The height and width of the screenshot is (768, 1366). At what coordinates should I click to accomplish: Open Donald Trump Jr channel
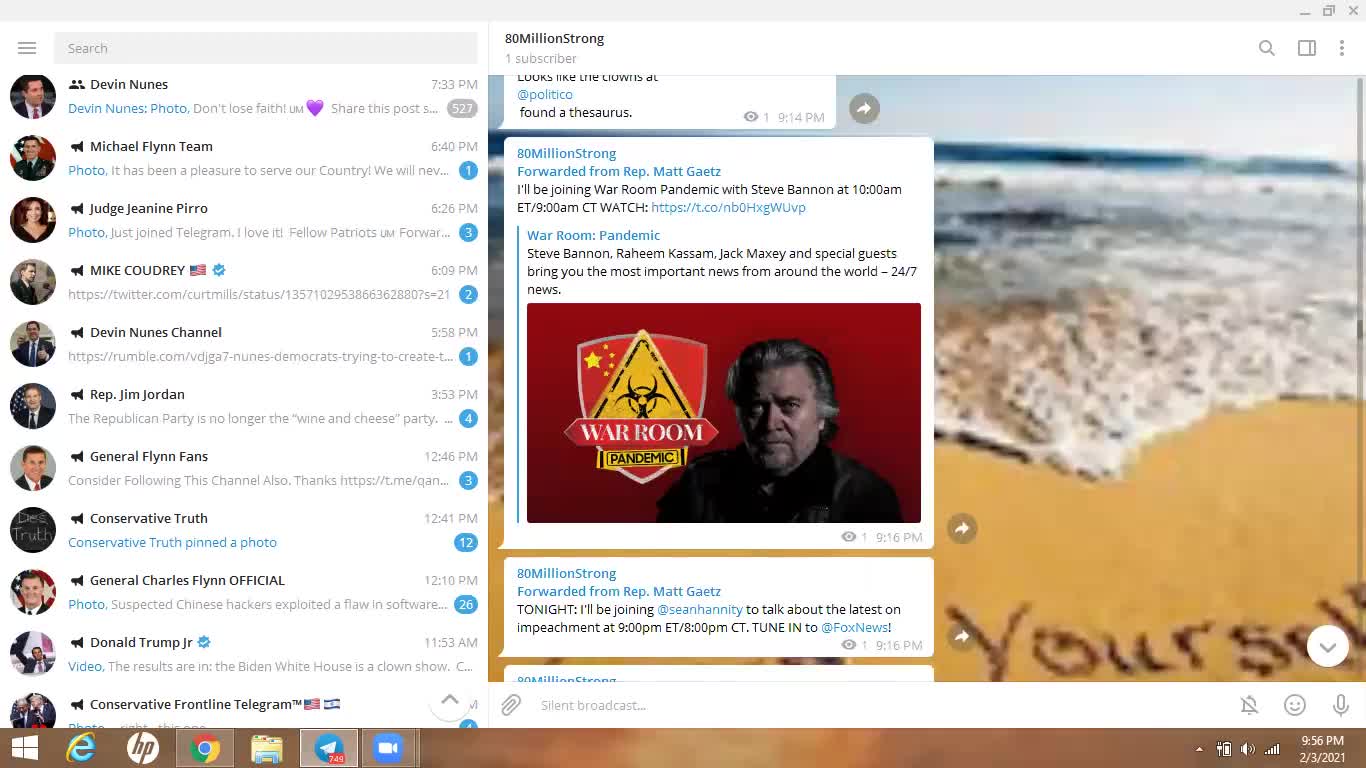coord(244,654)
